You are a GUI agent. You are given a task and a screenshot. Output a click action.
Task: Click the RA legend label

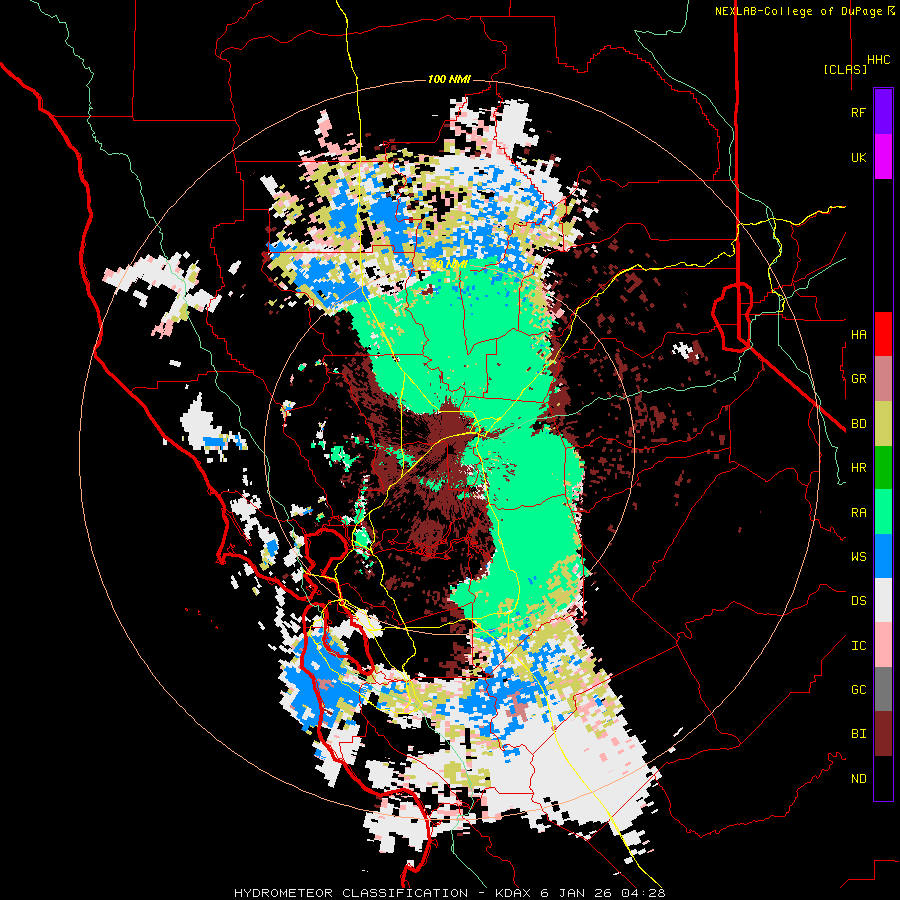(858, 512)
